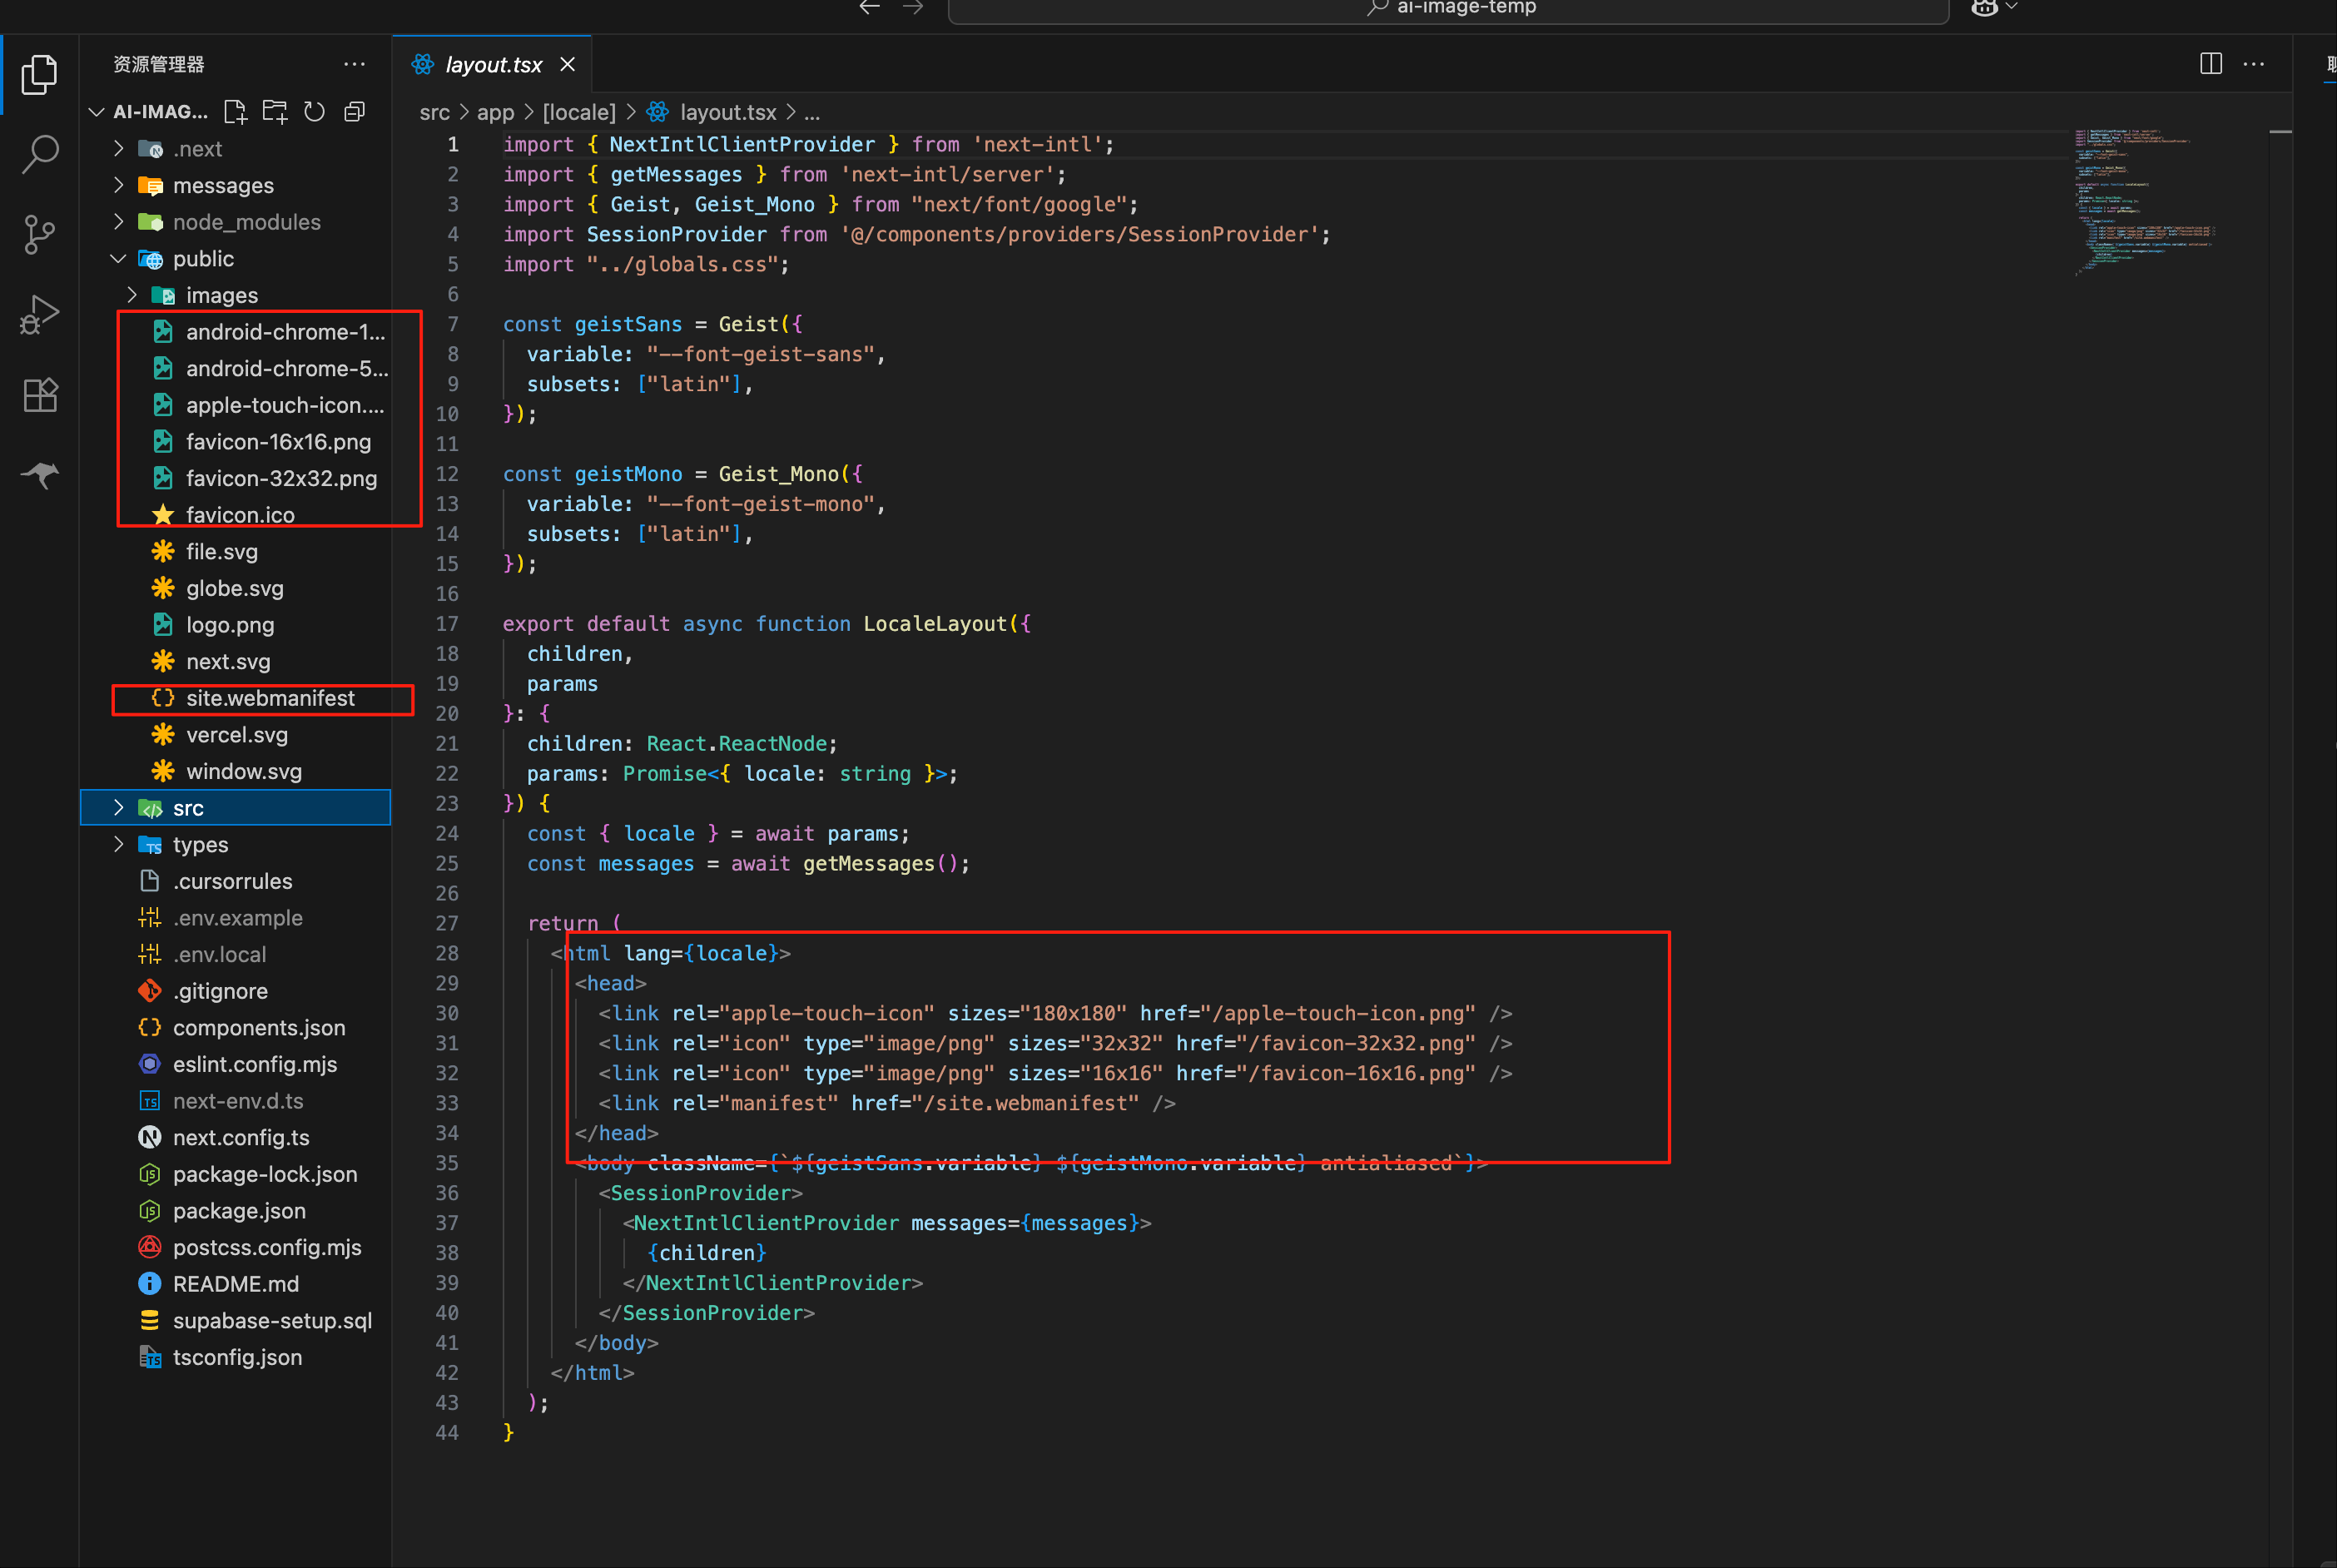Open the Extensions view

point(39,395)
